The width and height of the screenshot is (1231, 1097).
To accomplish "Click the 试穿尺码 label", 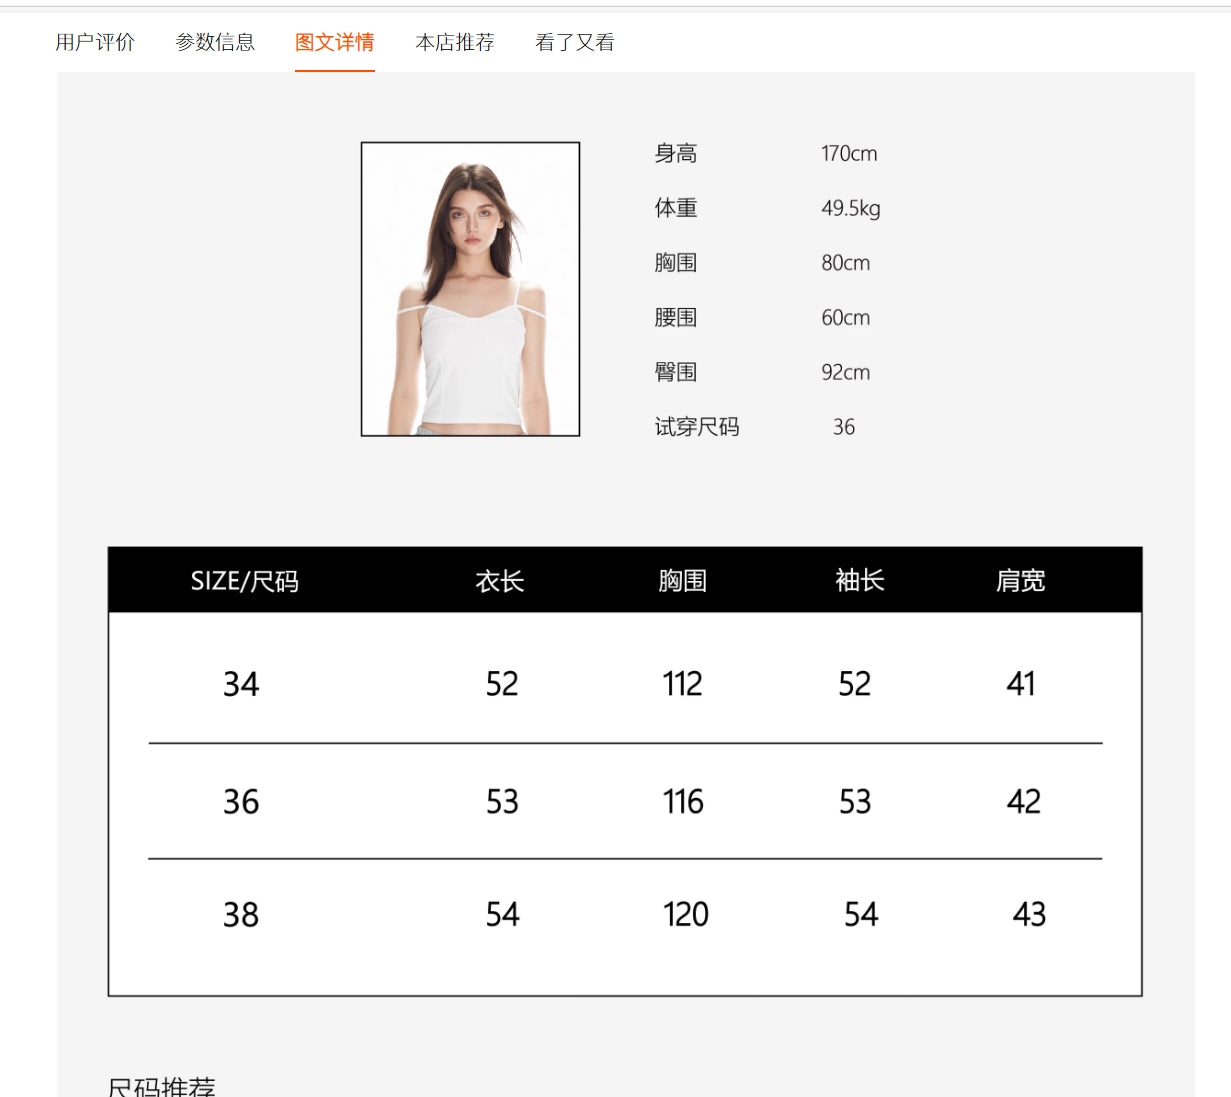I will (x=697, y=427).
